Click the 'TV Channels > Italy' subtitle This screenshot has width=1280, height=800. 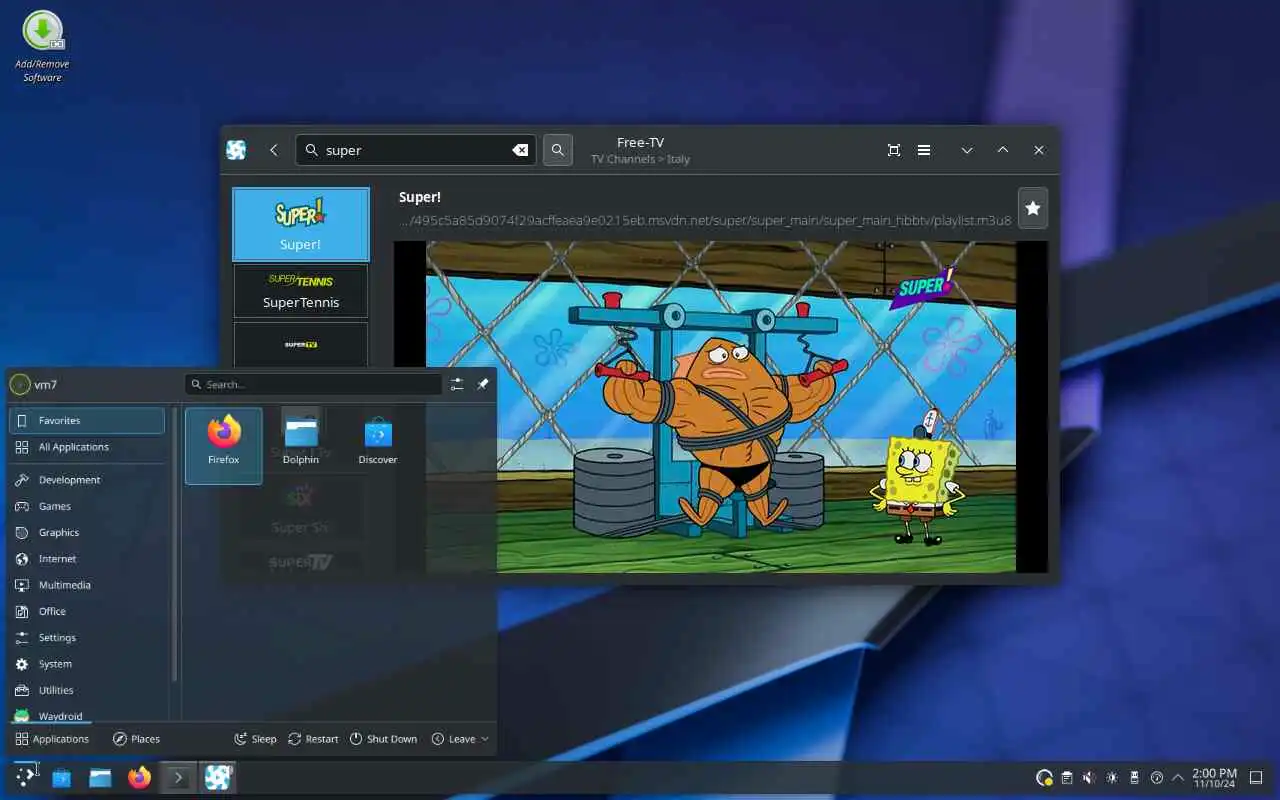(640, 159)
